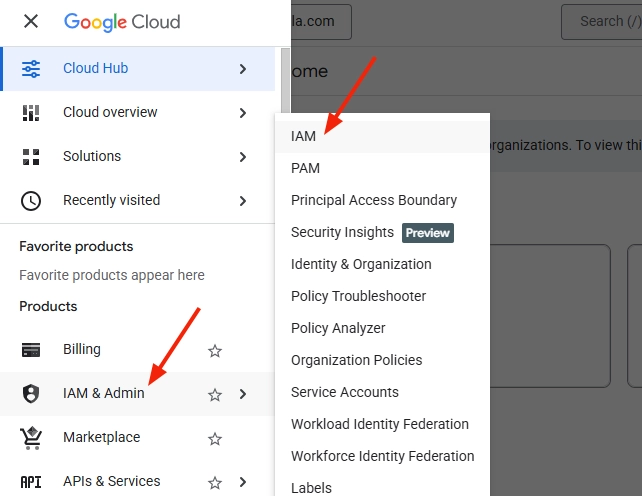Click the APIs & Services API icon

tap(31, 482)
